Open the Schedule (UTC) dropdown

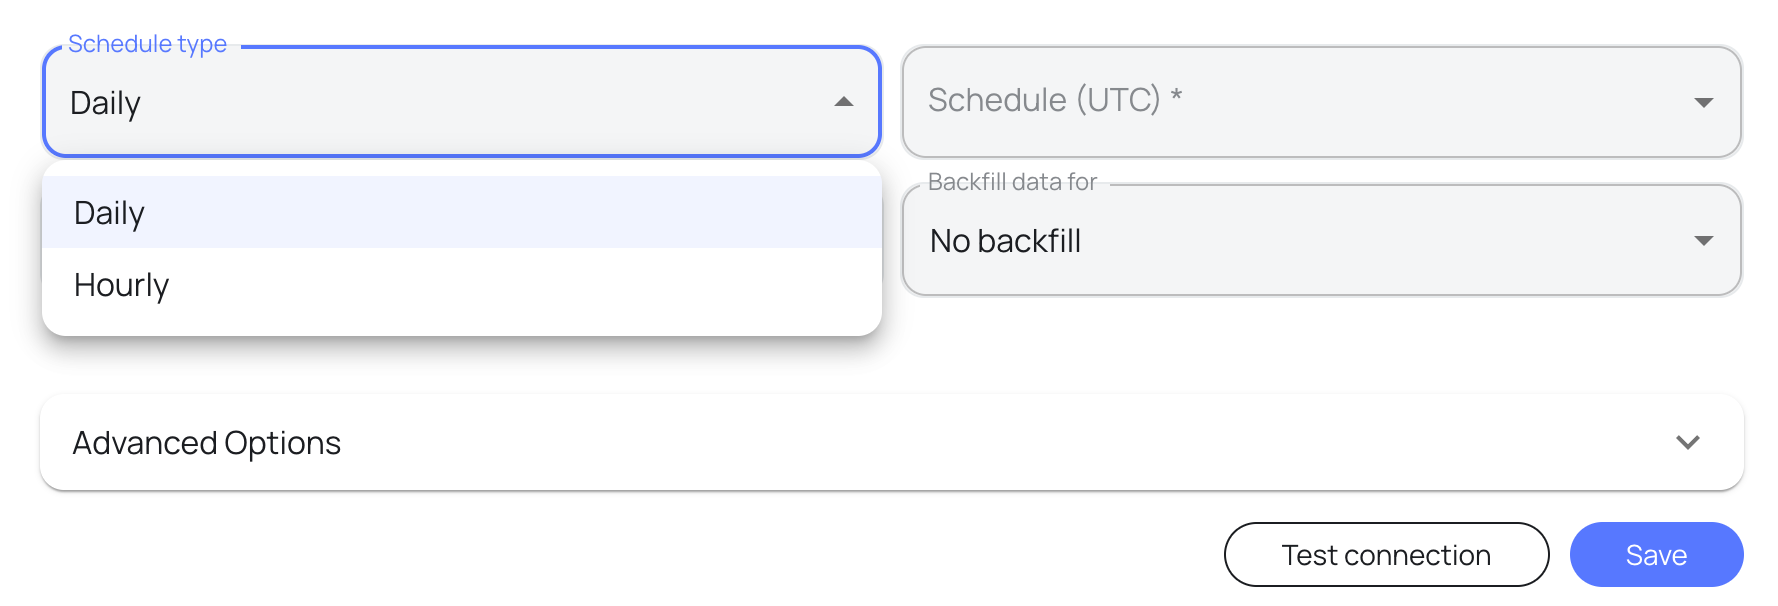tap(1320, 101)
